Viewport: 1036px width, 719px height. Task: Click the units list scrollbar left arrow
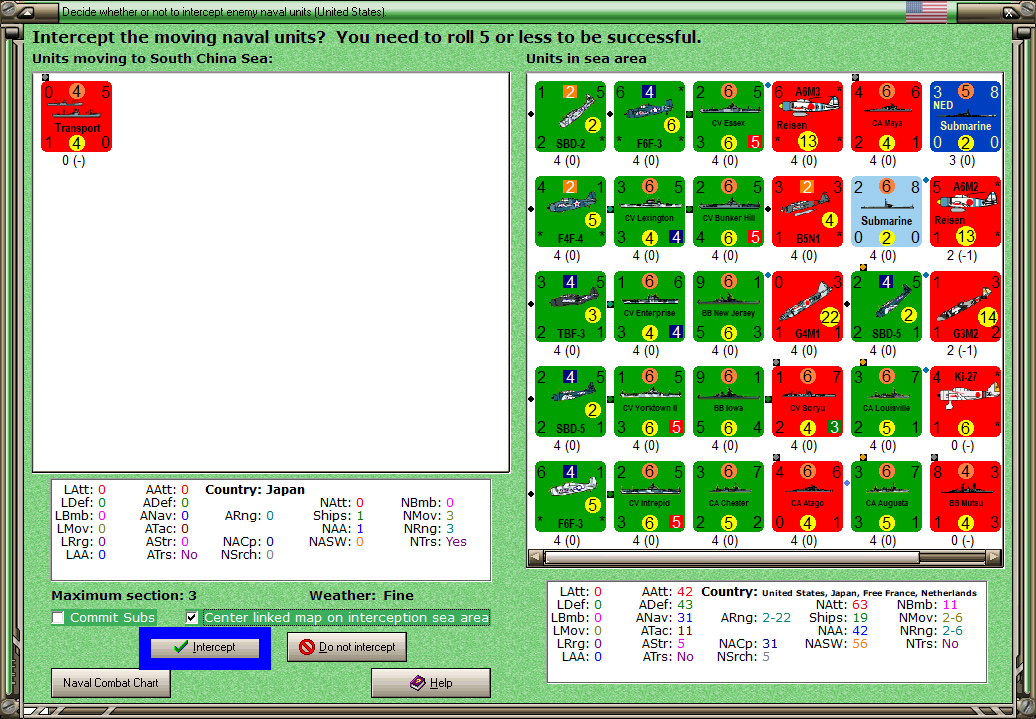coord(535,557)
